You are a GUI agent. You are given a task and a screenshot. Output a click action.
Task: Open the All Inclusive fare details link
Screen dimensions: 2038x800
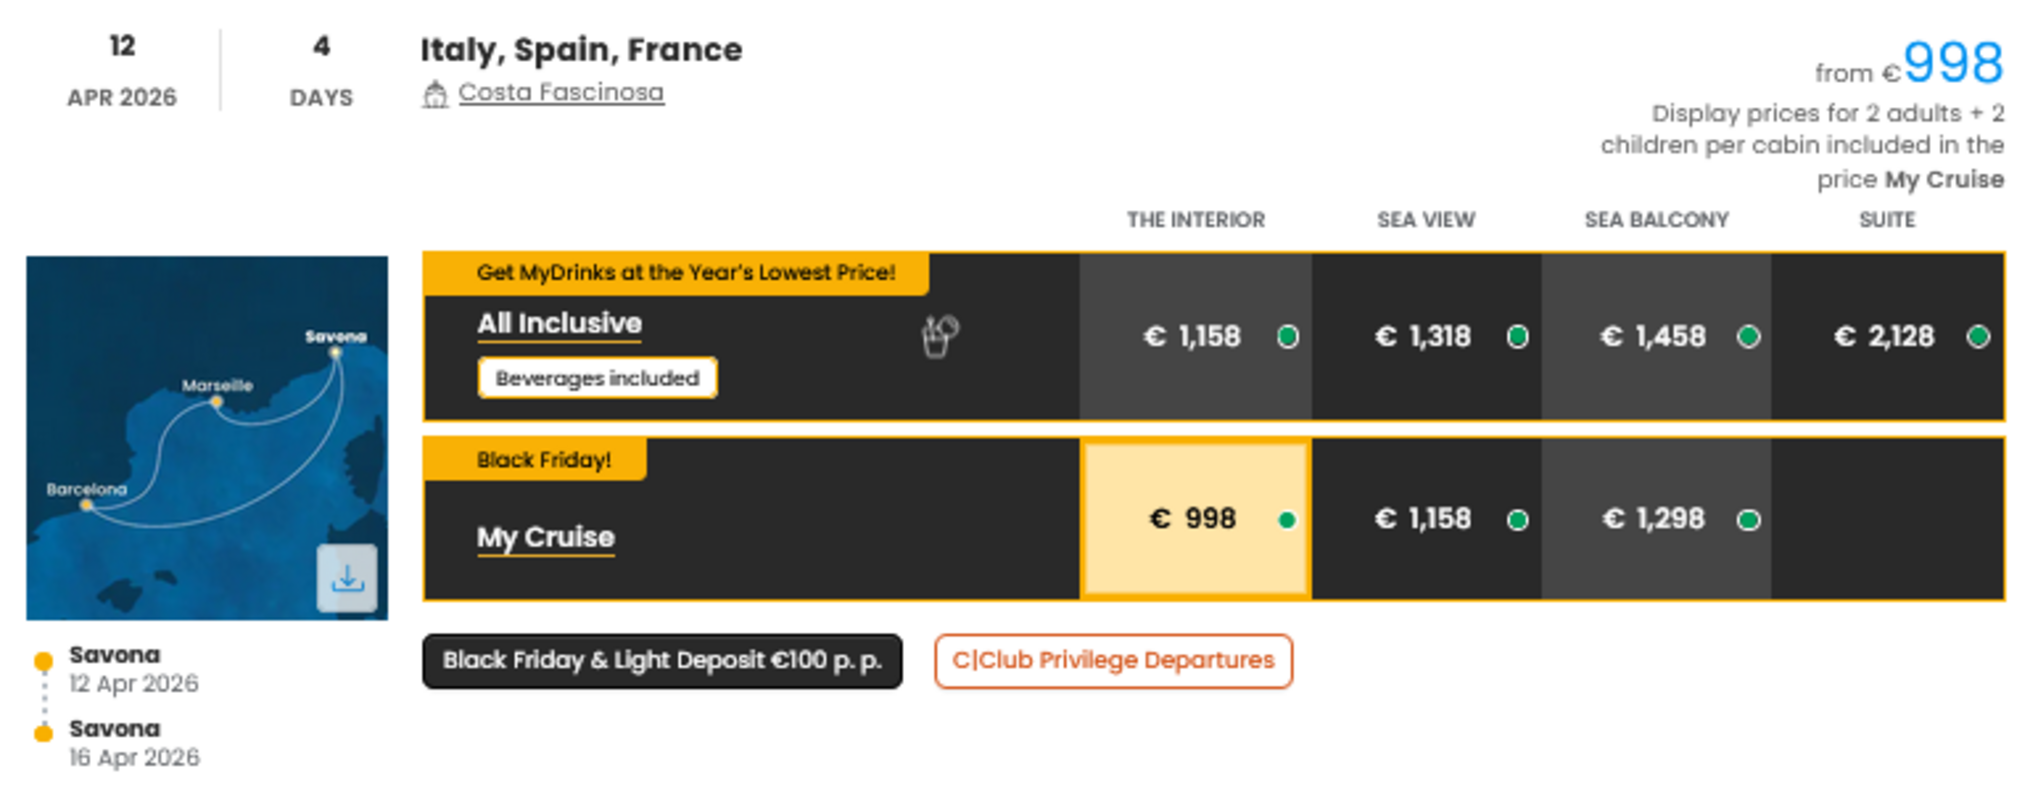559,324
